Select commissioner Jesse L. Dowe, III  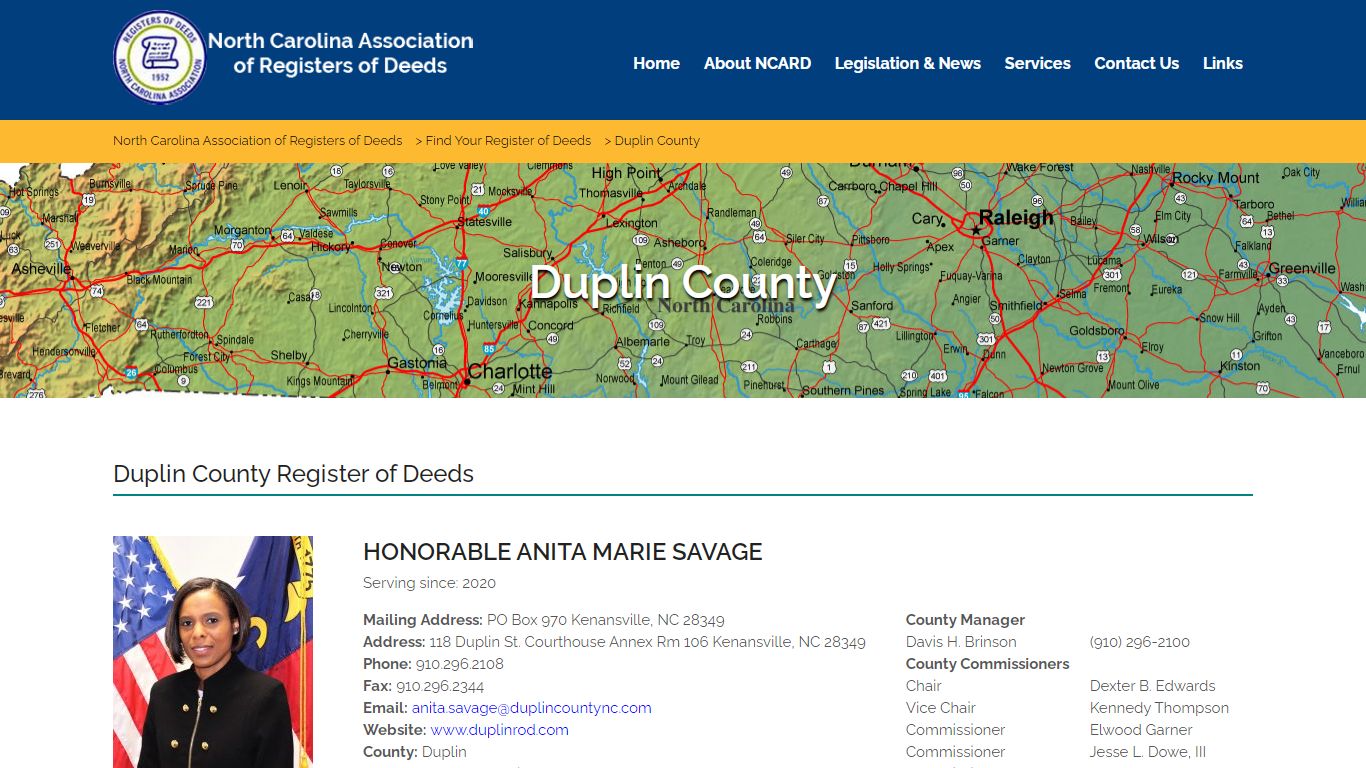(x=1148, y=752)
